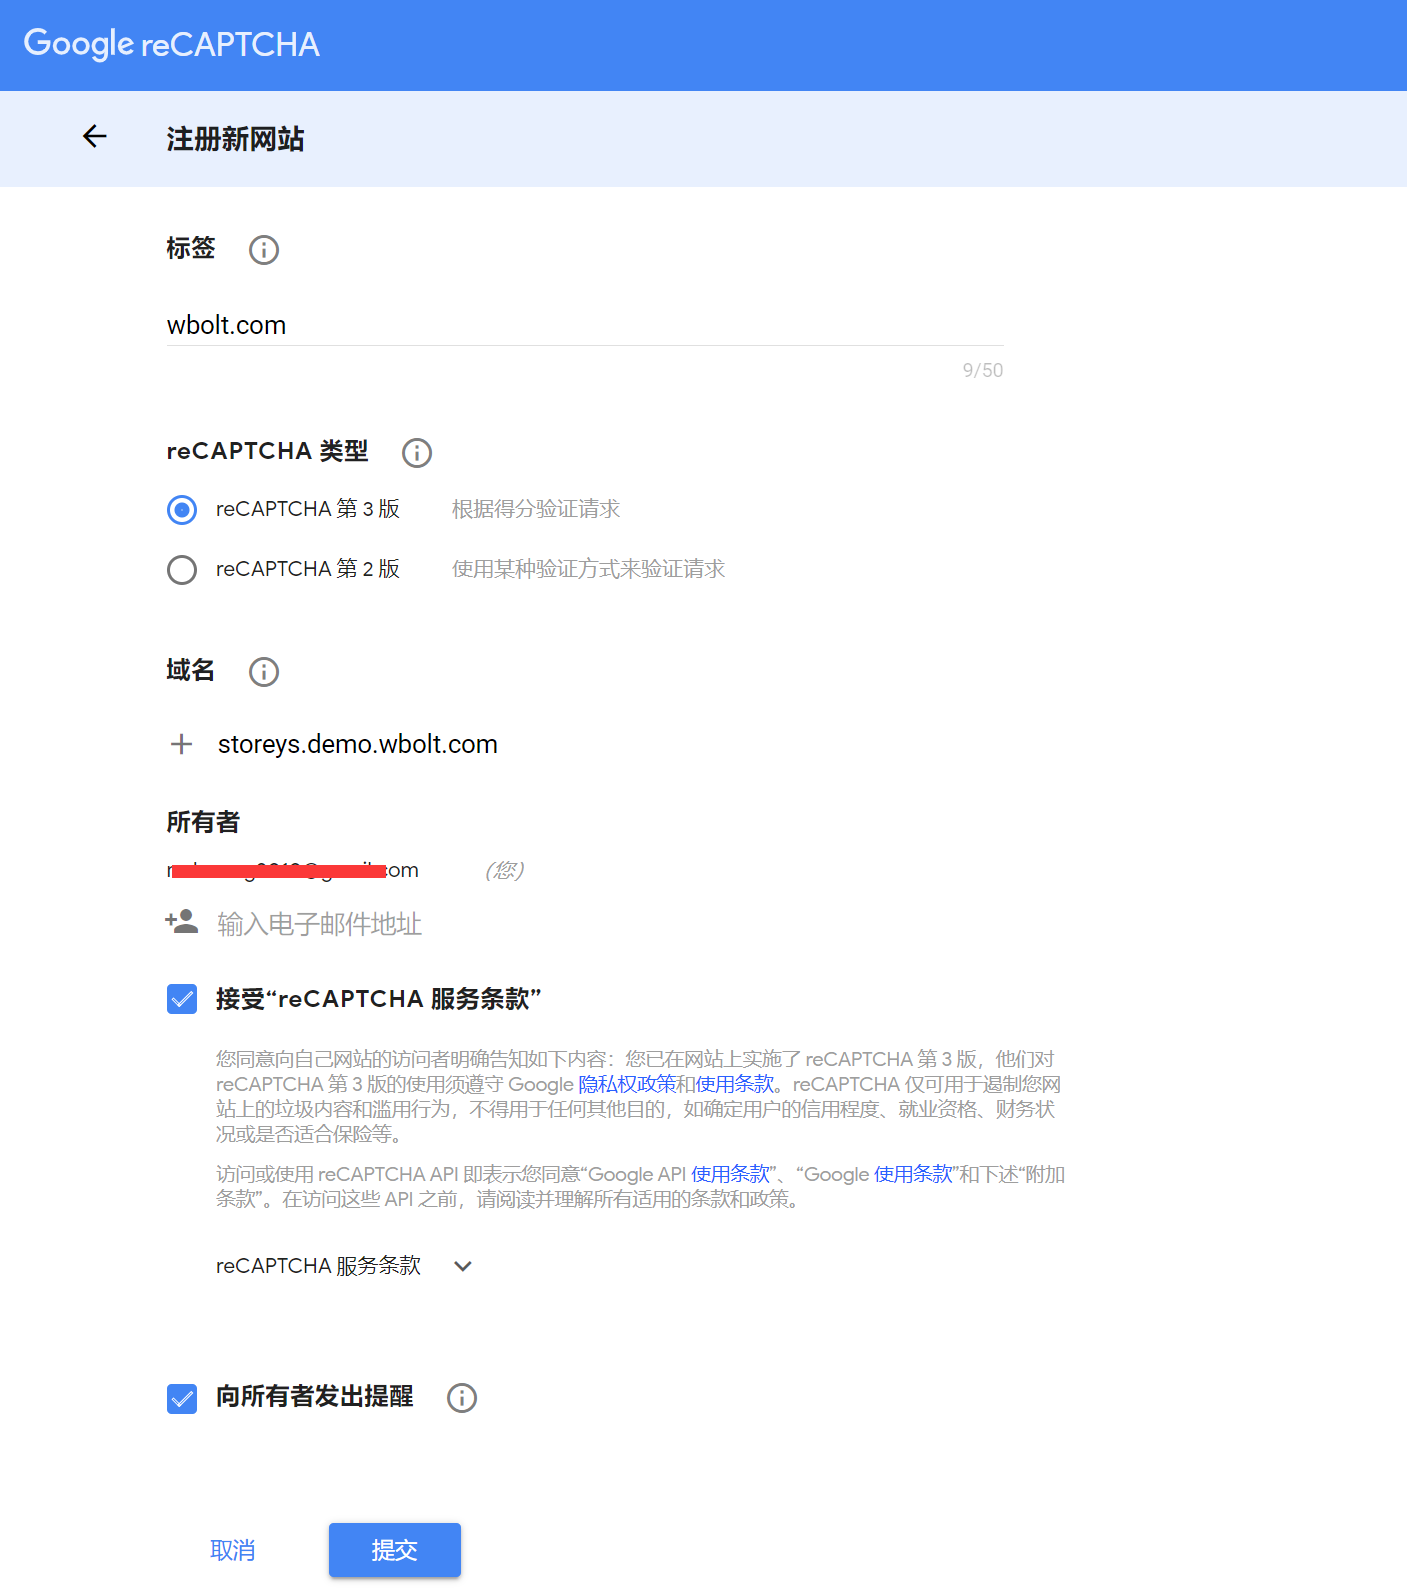Click the domain field storeys.demo.wbolt.com
The height and width of the screenshot is (1595, 1407).
pyautogui.click(x=358, y=744)
